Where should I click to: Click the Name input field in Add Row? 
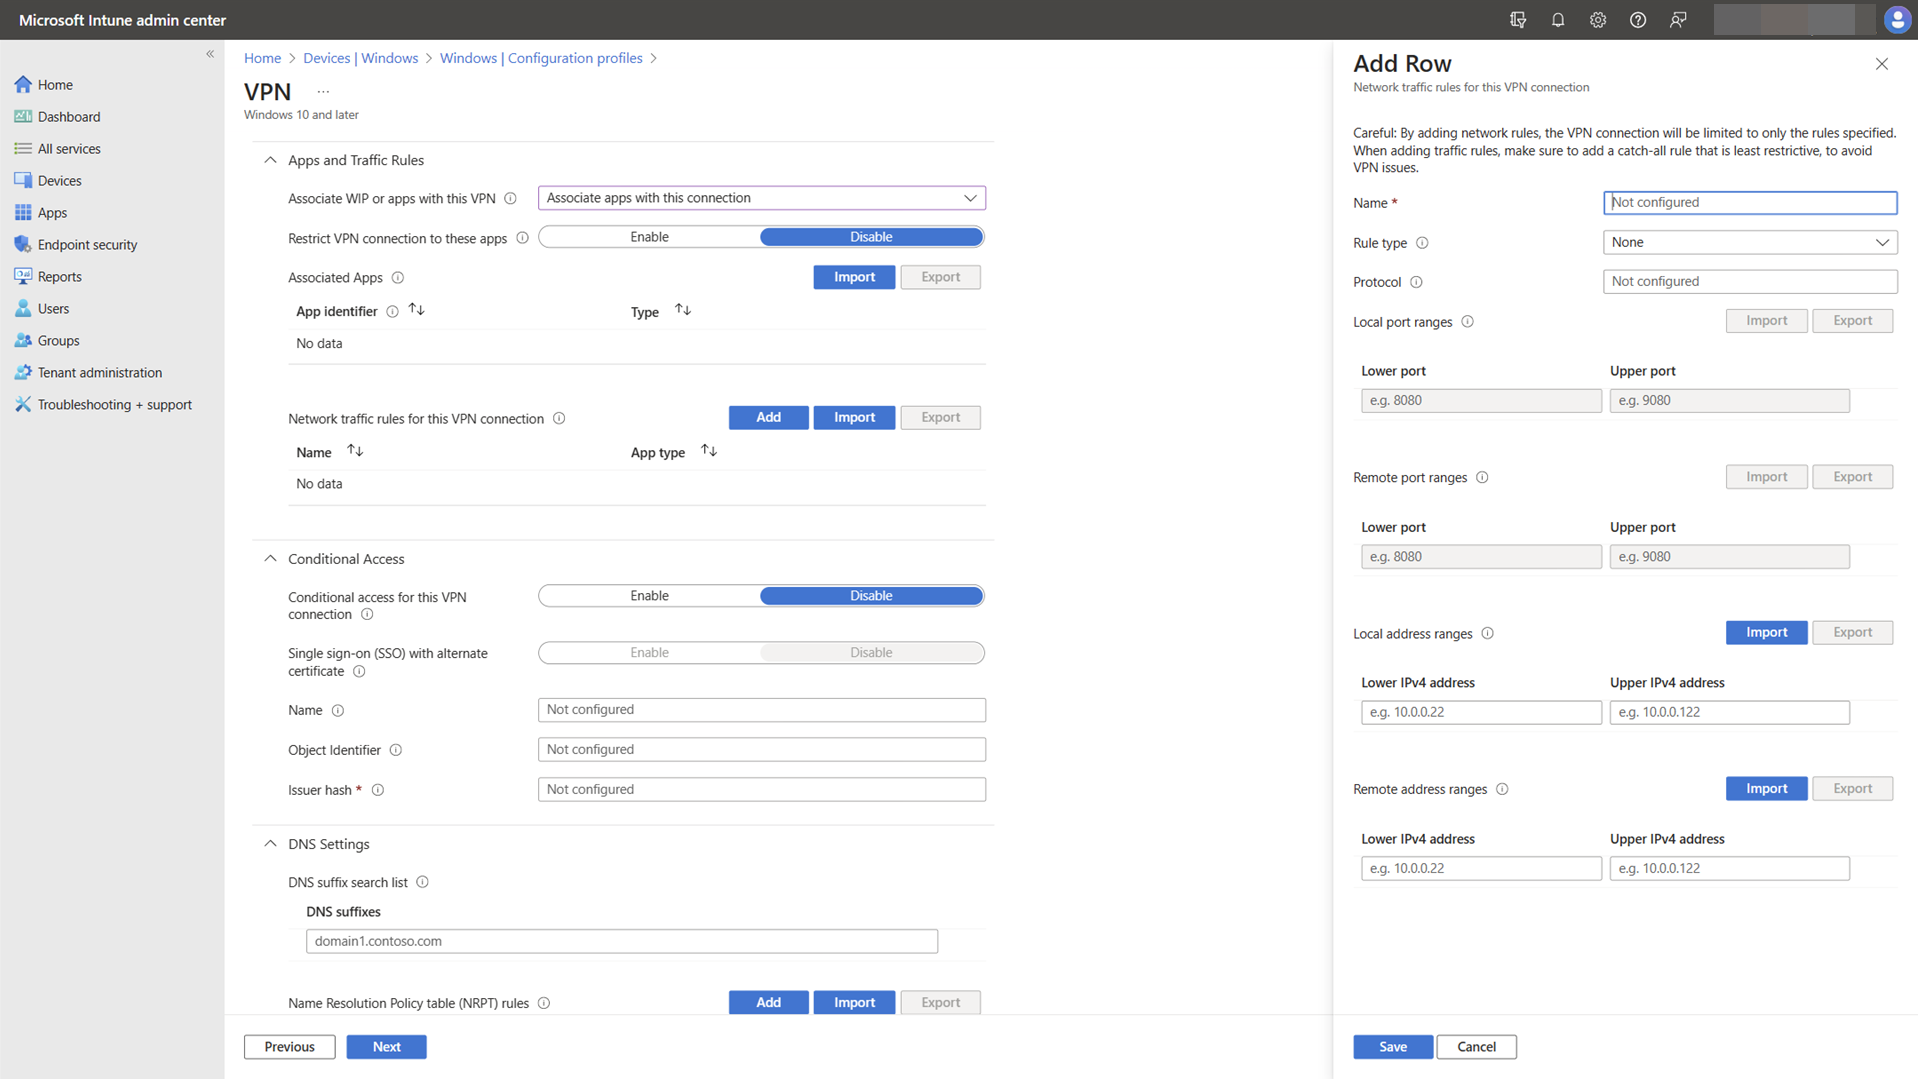click(x=1749, y=202)
